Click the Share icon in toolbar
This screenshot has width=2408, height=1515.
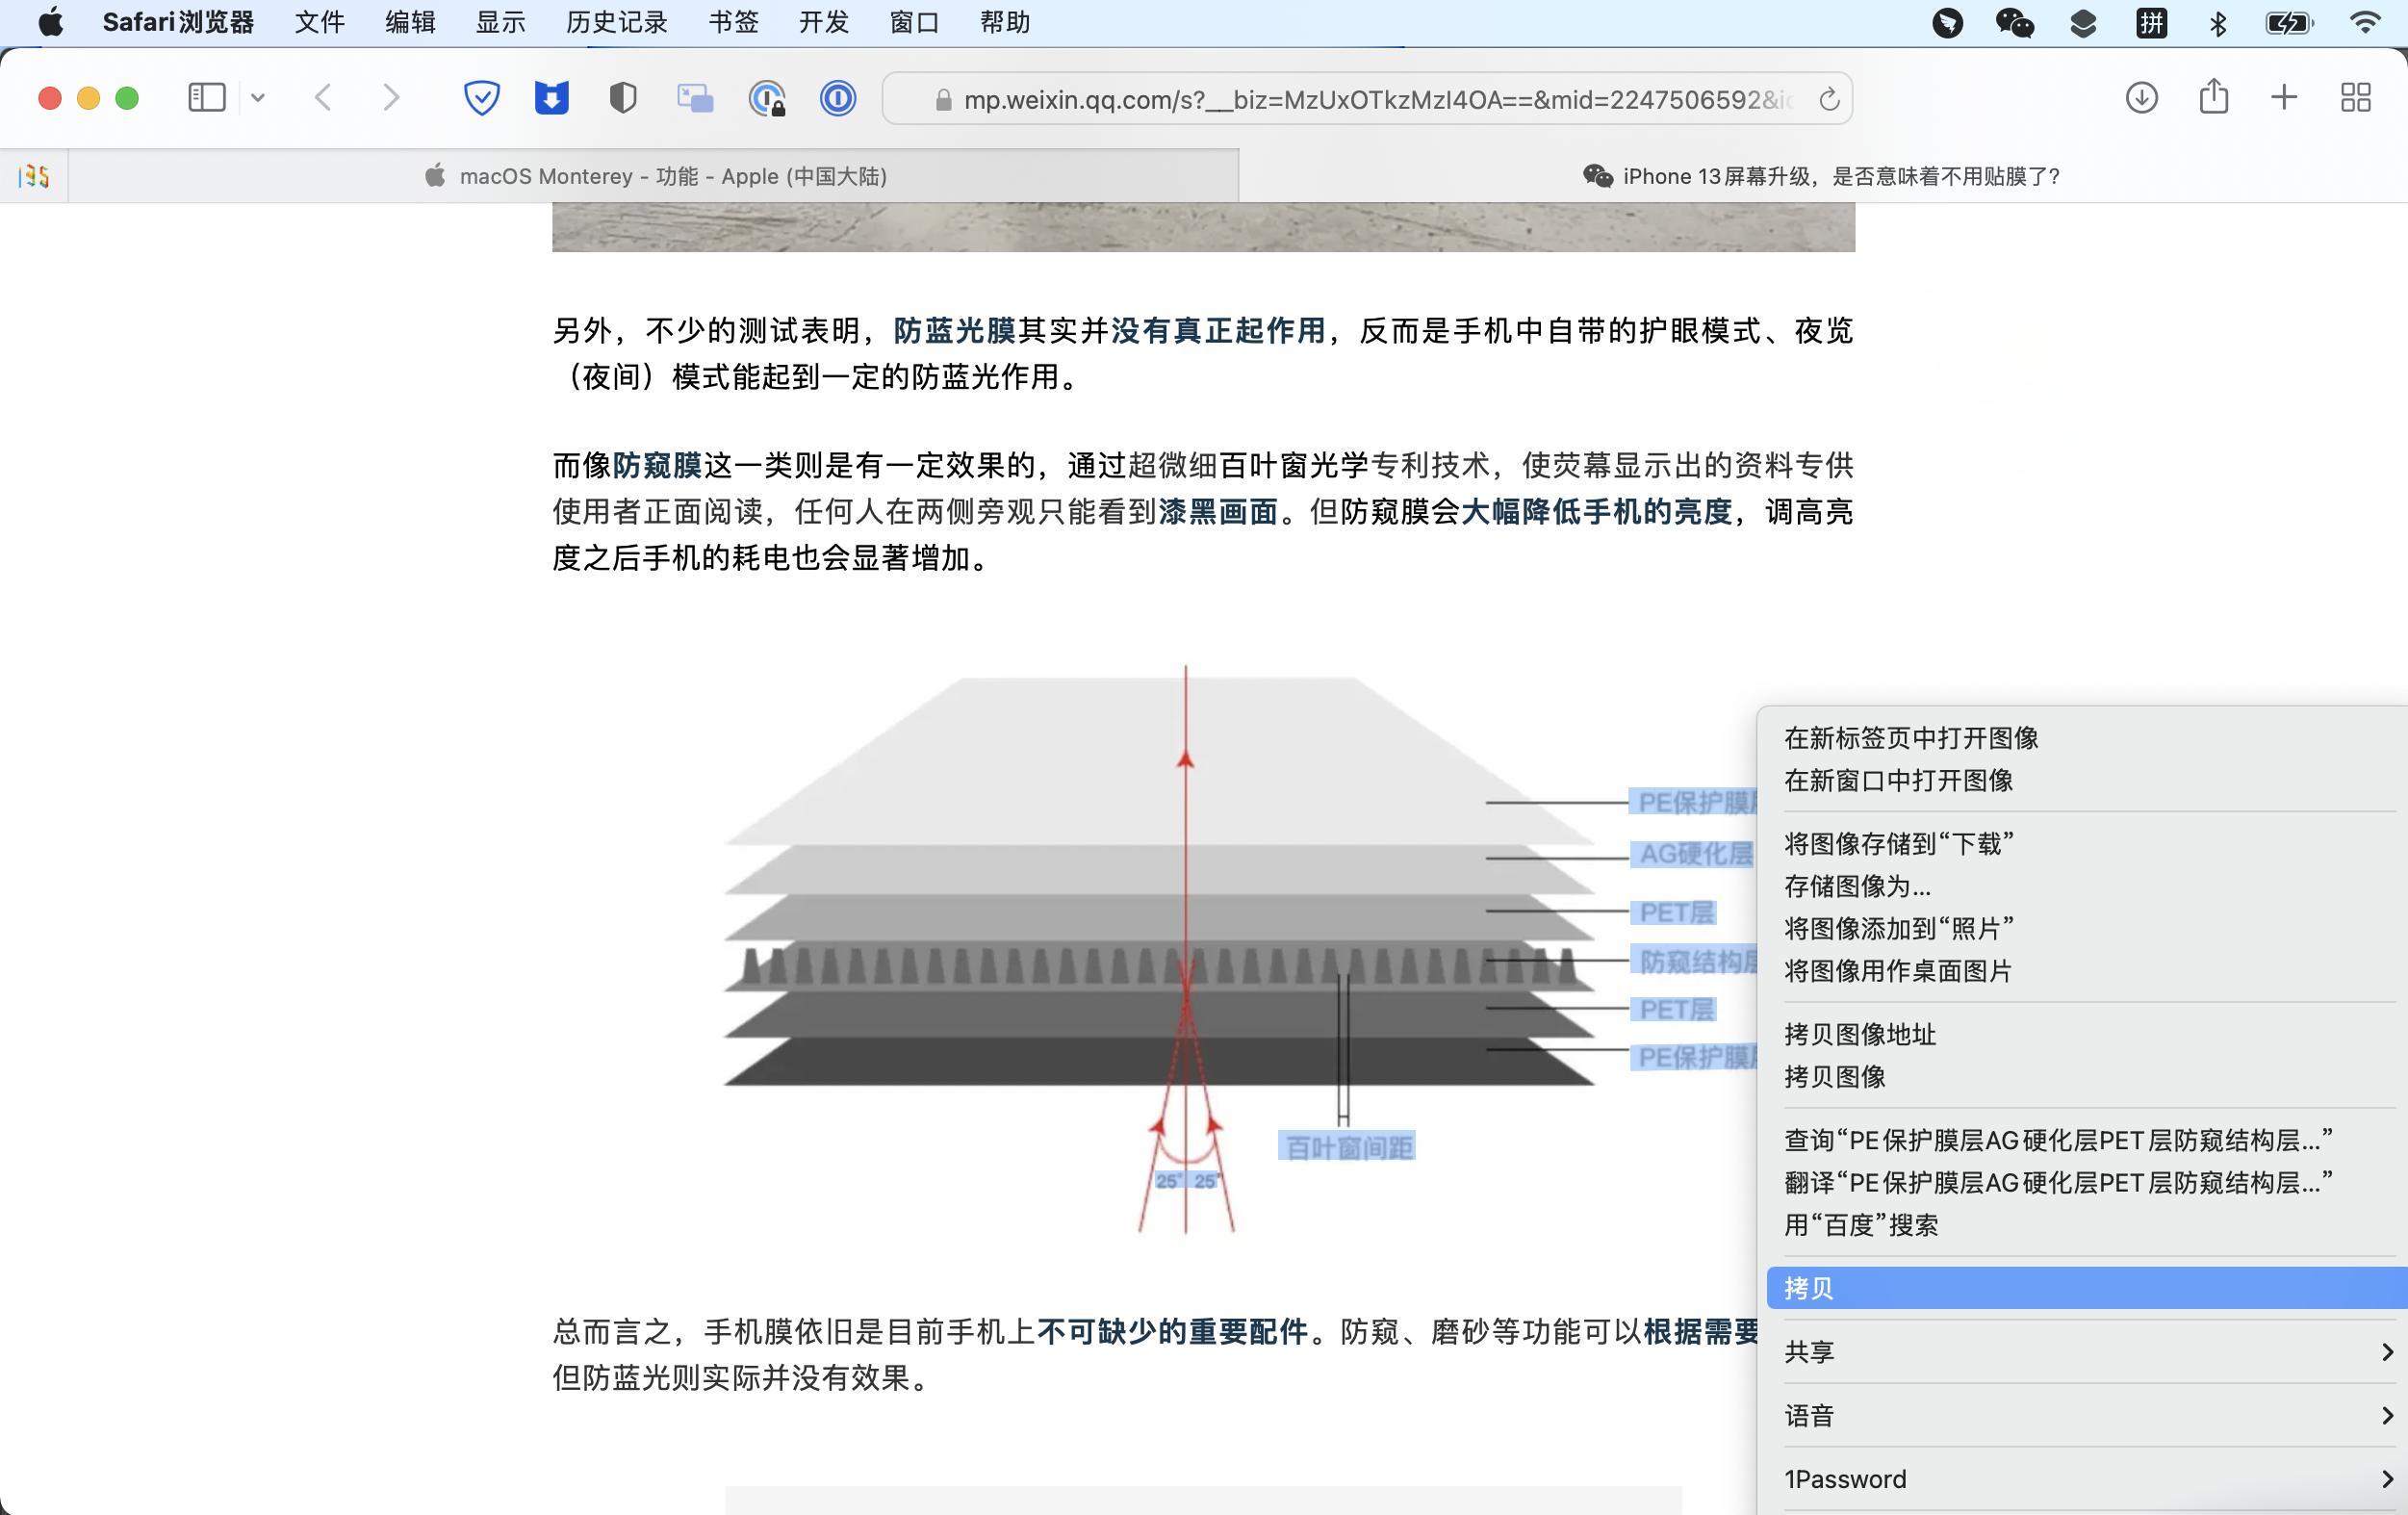[x=2213, y=97]
